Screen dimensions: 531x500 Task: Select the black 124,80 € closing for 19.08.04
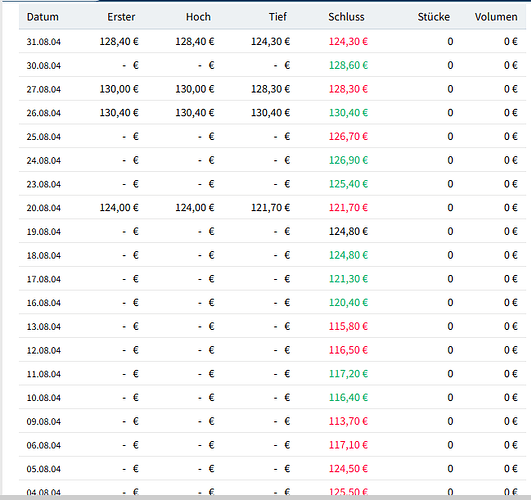348,231
